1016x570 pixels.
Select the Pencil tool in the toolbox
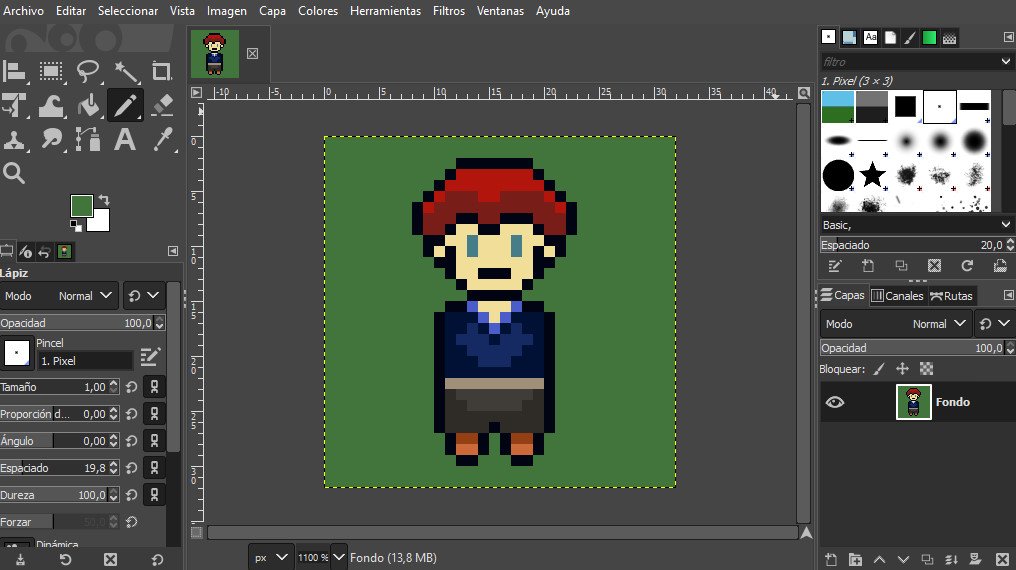pos(125,105)
